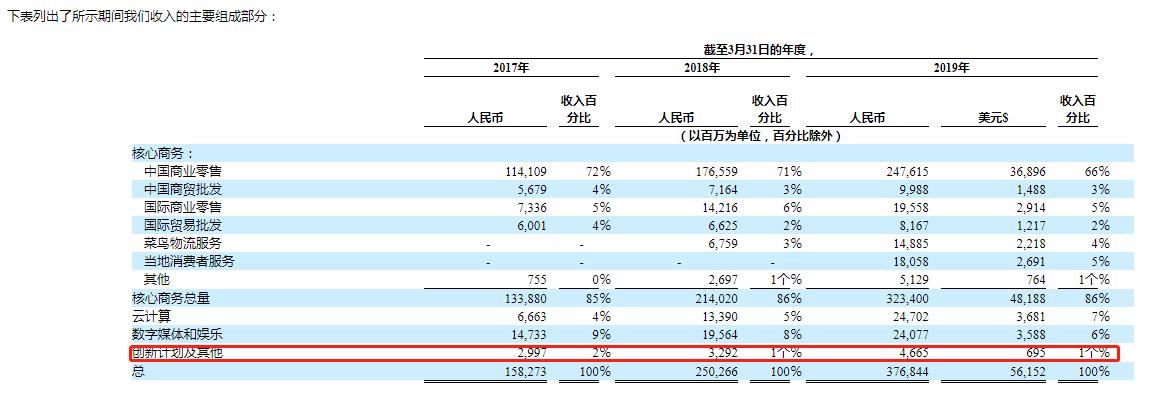
Task: Click the 核心商务： section heading
Action: tap(163, 153)
